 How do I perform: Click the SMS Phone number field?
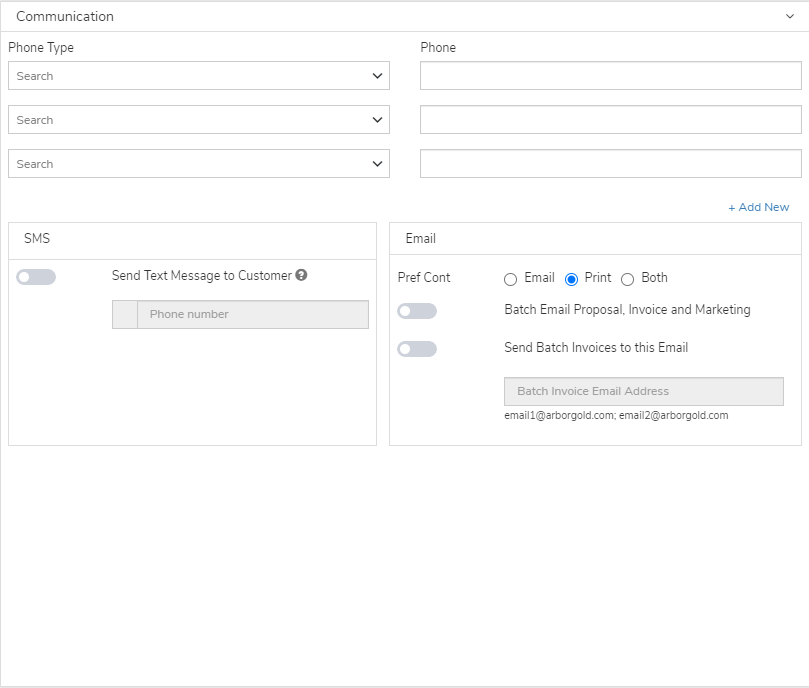coord(253,314)
